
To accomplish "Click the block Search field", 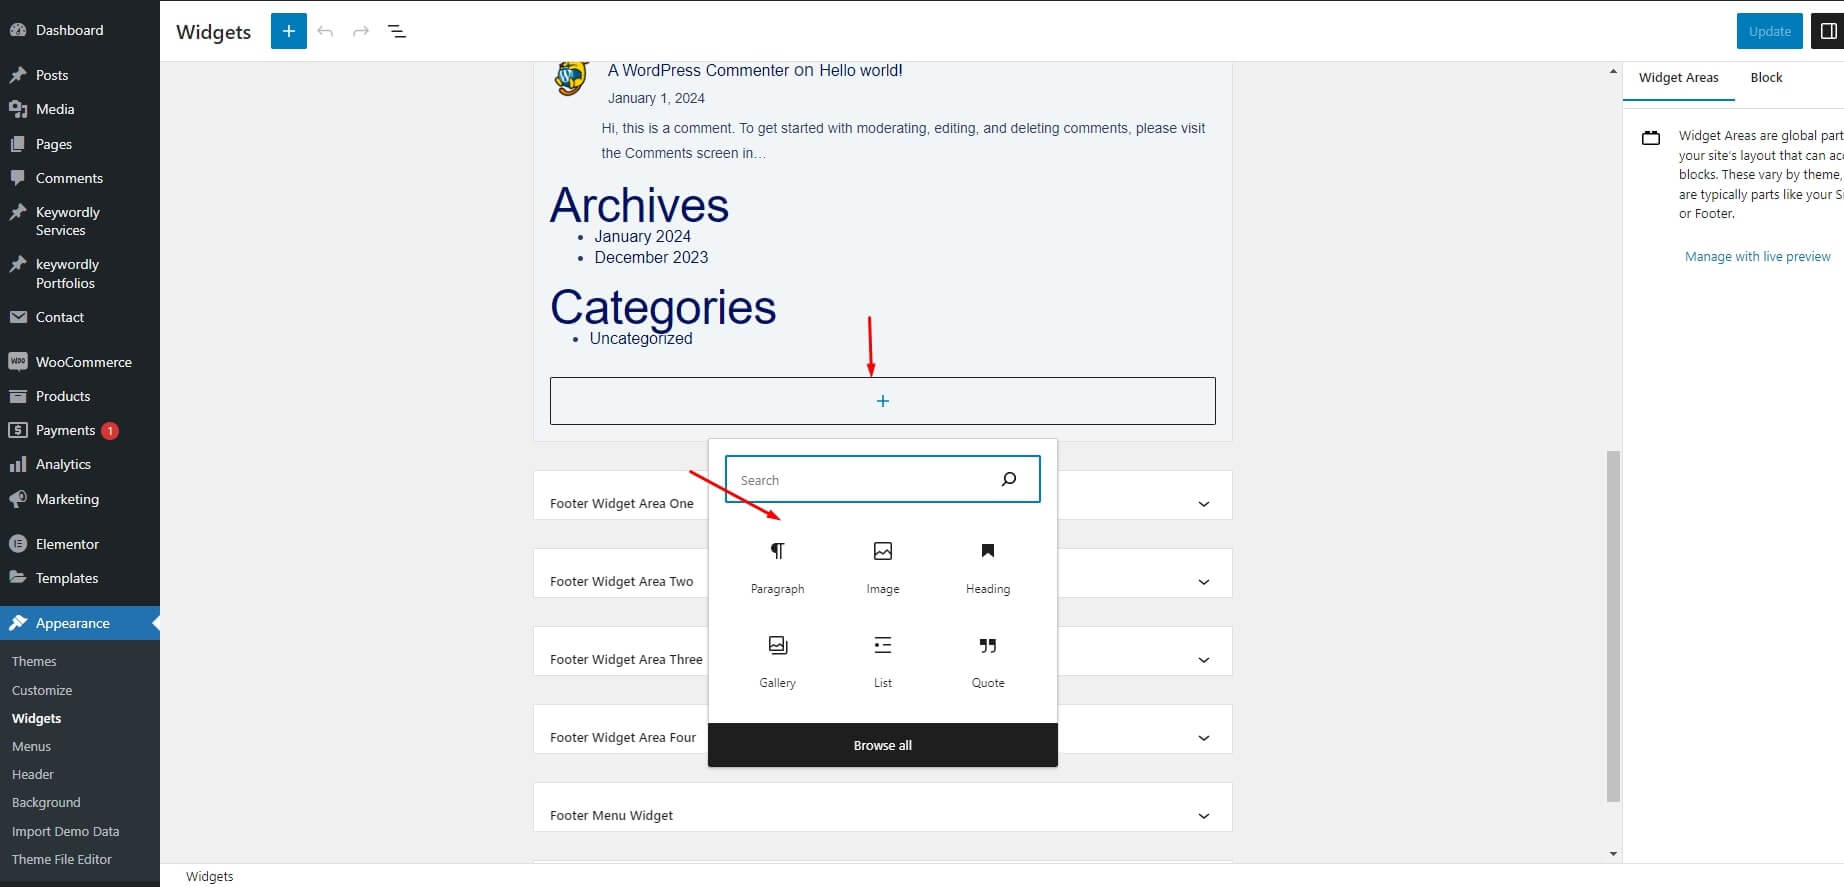I will pyautogui.click(x=860, y=480).
